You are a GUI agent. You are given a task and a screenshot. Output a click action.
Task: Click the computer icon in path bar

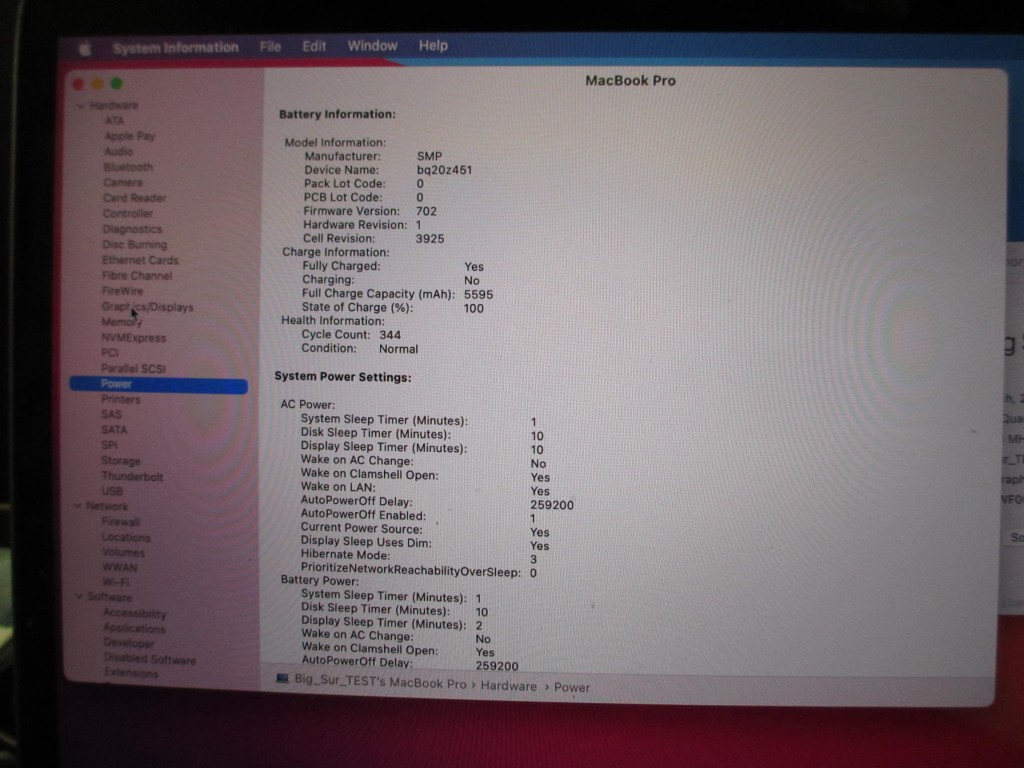282,679
